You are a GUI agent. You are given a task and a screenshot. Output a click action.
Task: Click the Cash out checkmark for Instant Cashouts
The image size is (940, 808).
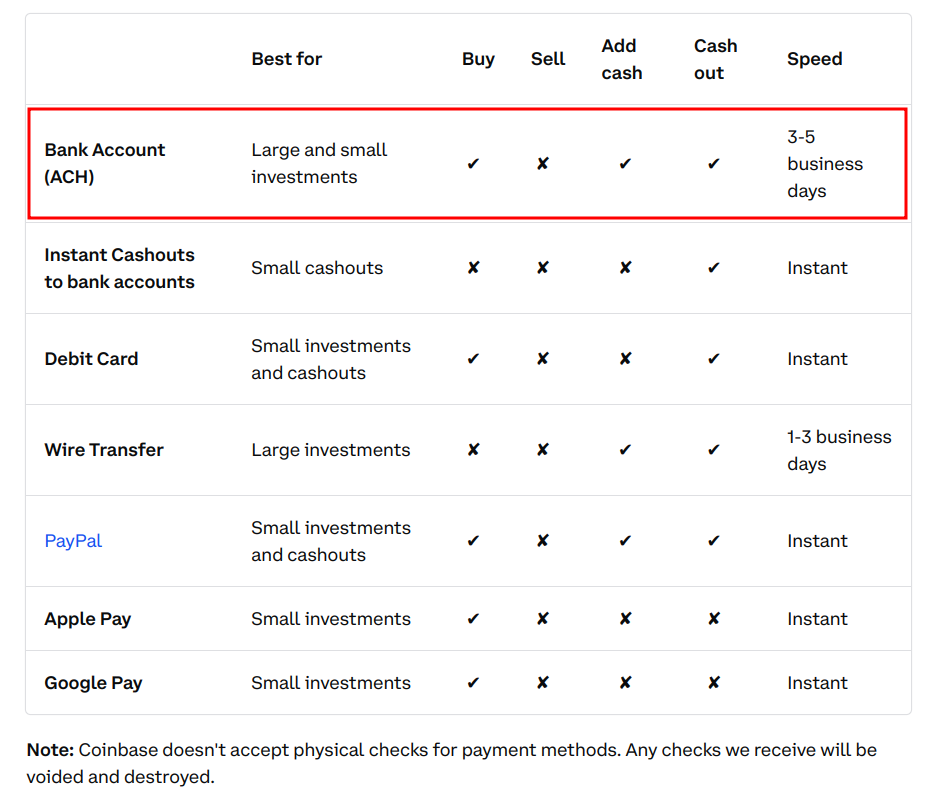pyautogui.click(x=713, y=268)
